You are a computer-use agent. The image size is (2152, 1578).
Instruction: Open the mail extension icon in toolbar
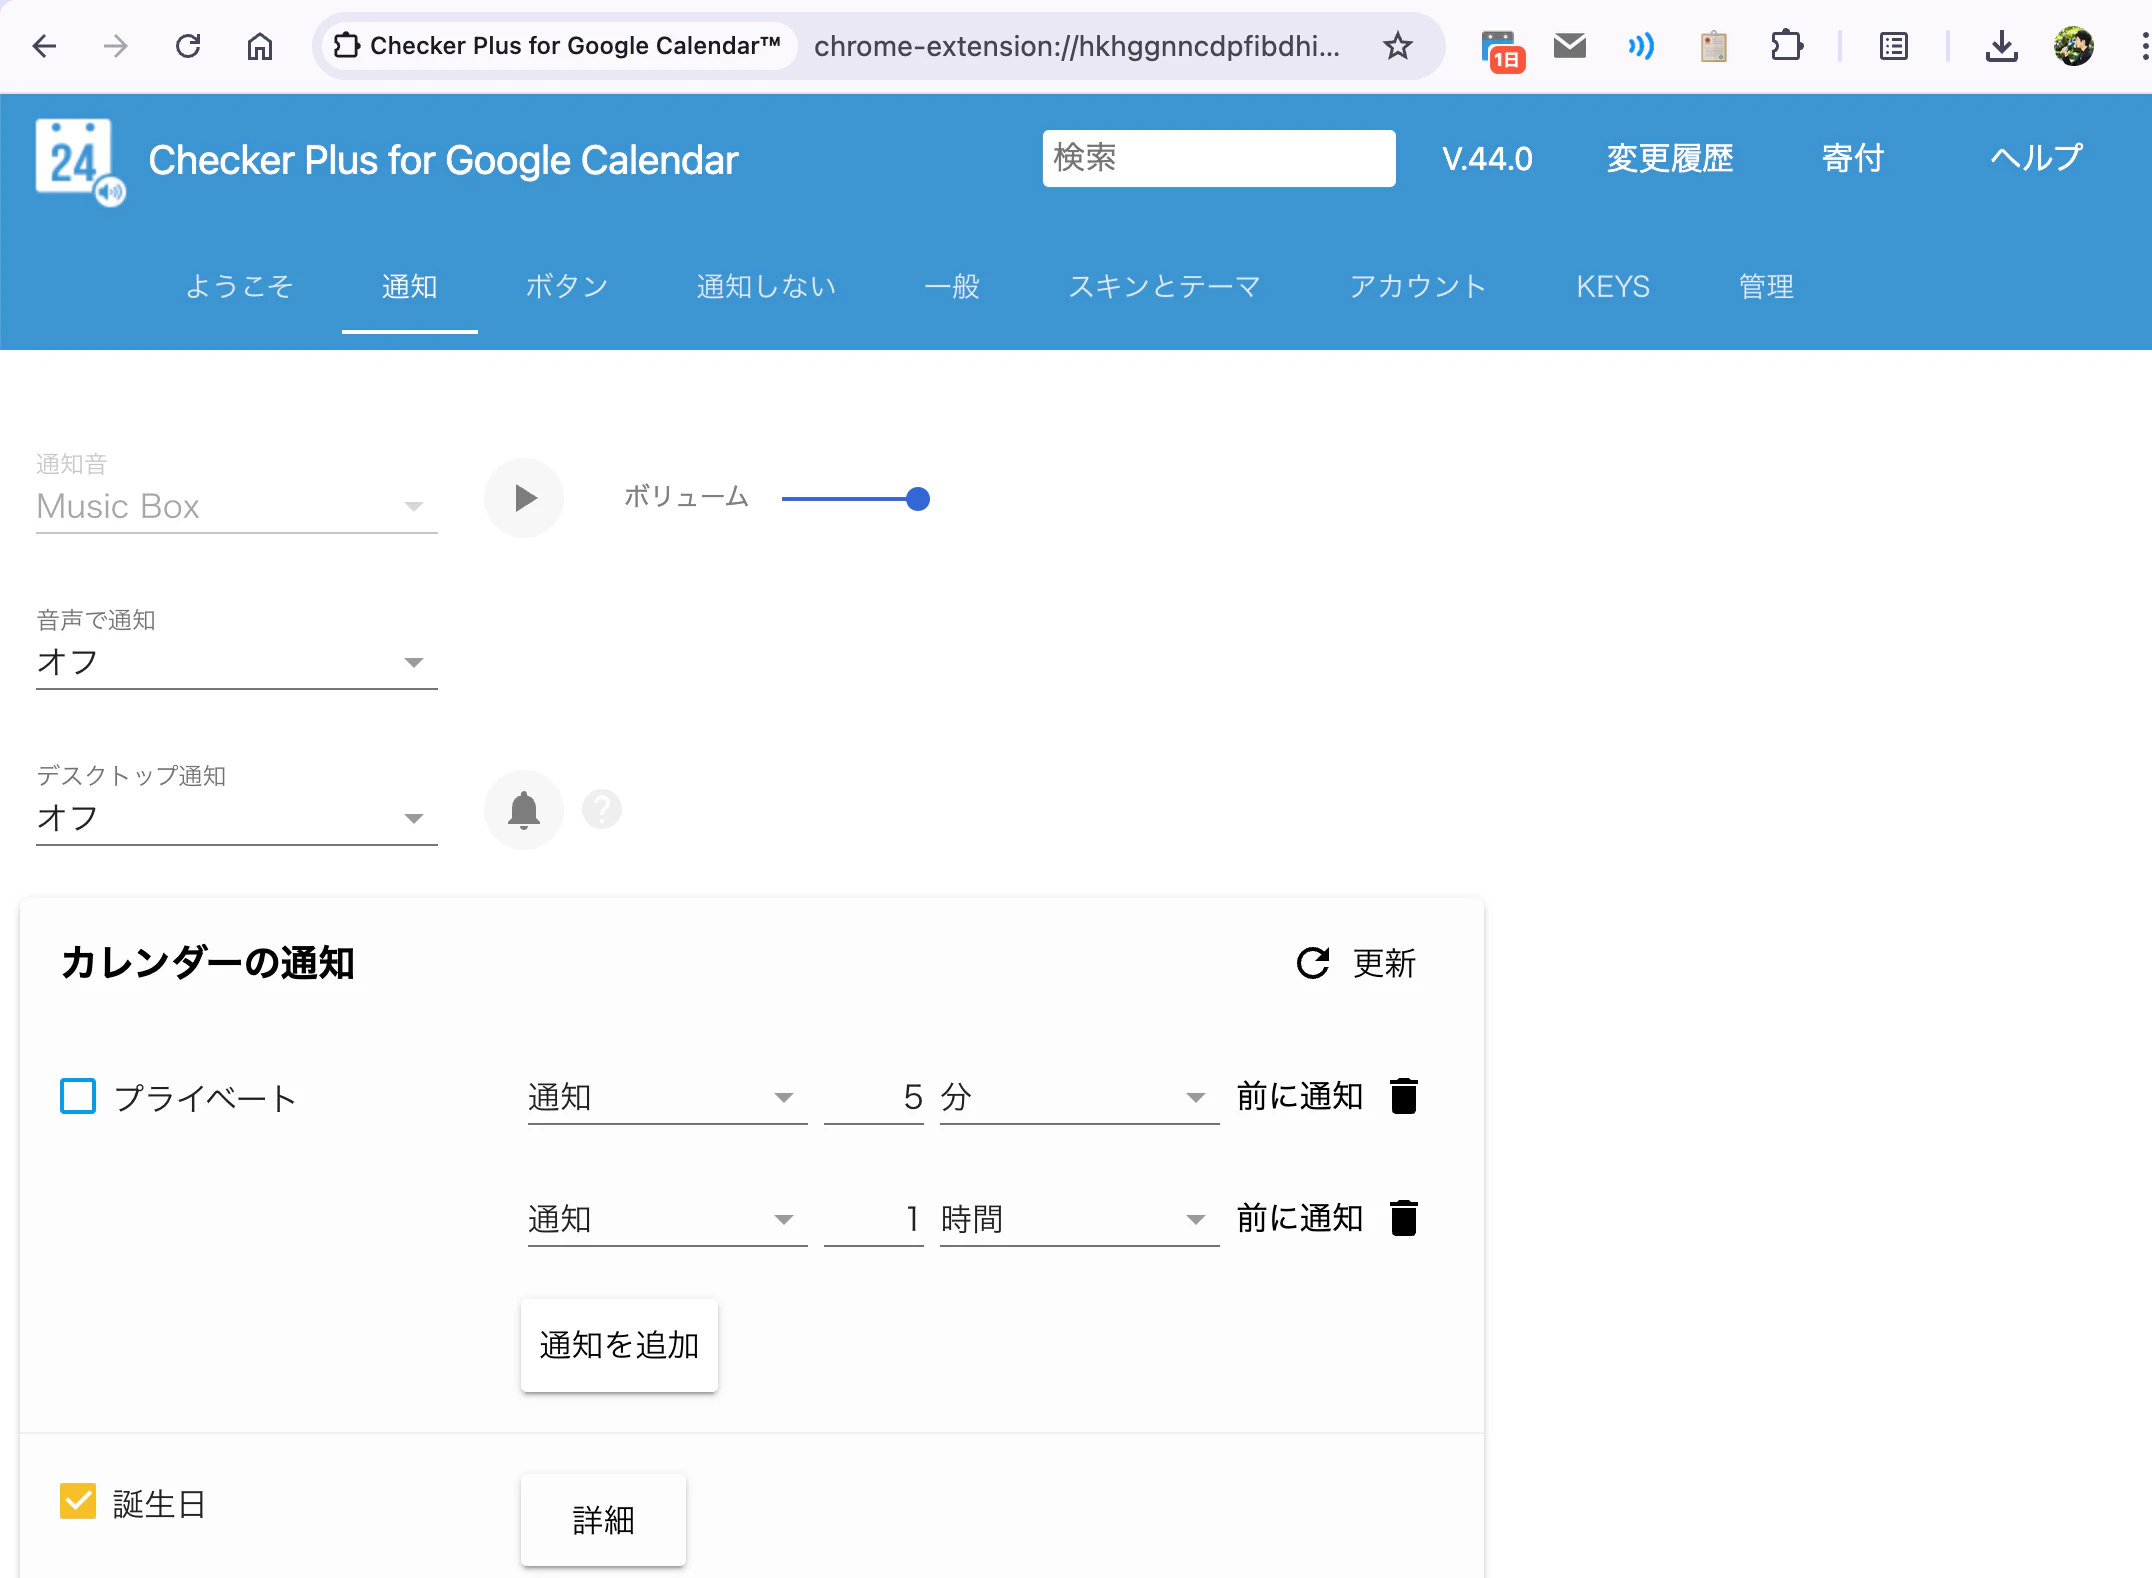(1570, 46)
